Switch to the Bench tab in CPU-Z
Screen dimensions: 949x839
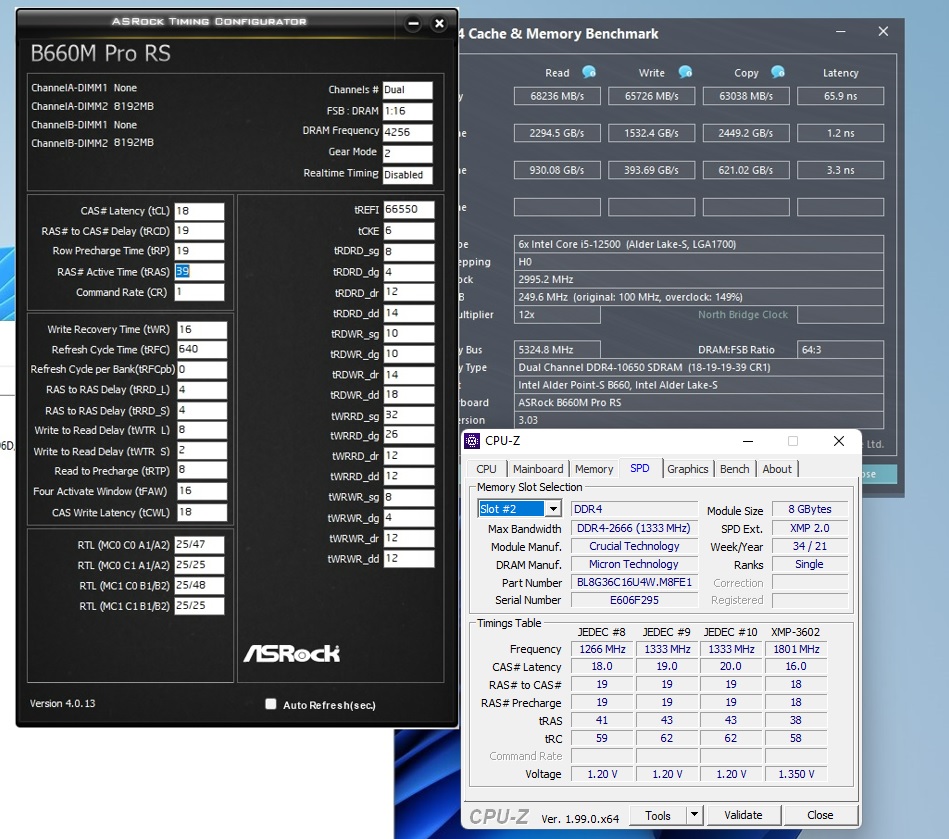tap(734, 469)
